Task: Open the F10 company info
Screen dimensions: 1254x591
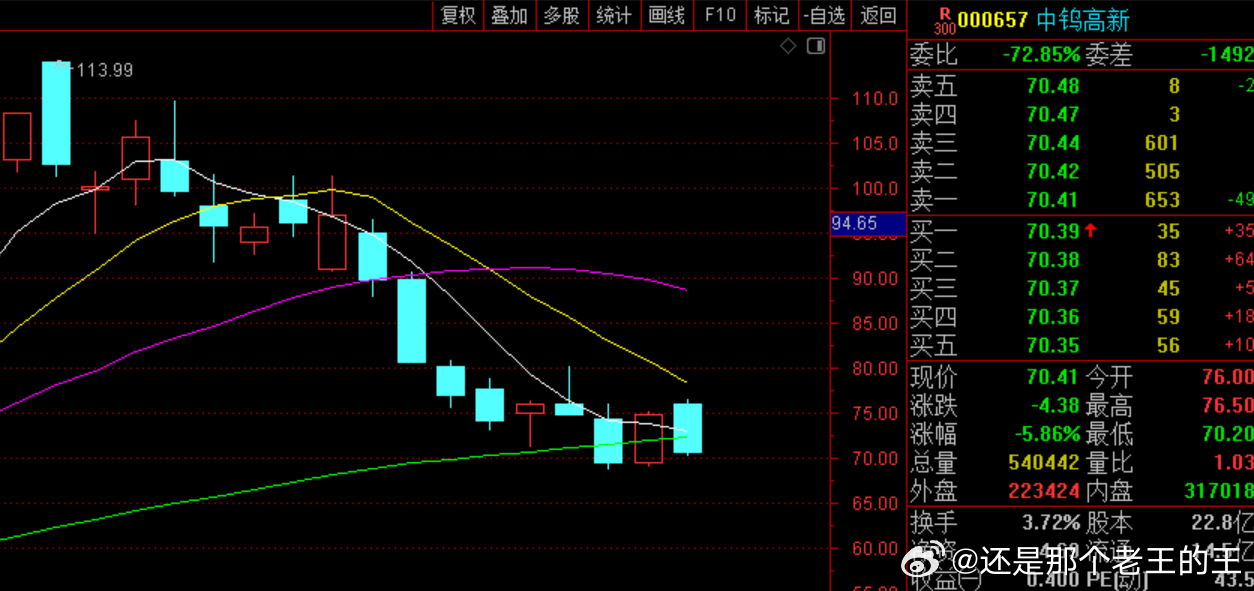Action: click(x=720, y=14)
